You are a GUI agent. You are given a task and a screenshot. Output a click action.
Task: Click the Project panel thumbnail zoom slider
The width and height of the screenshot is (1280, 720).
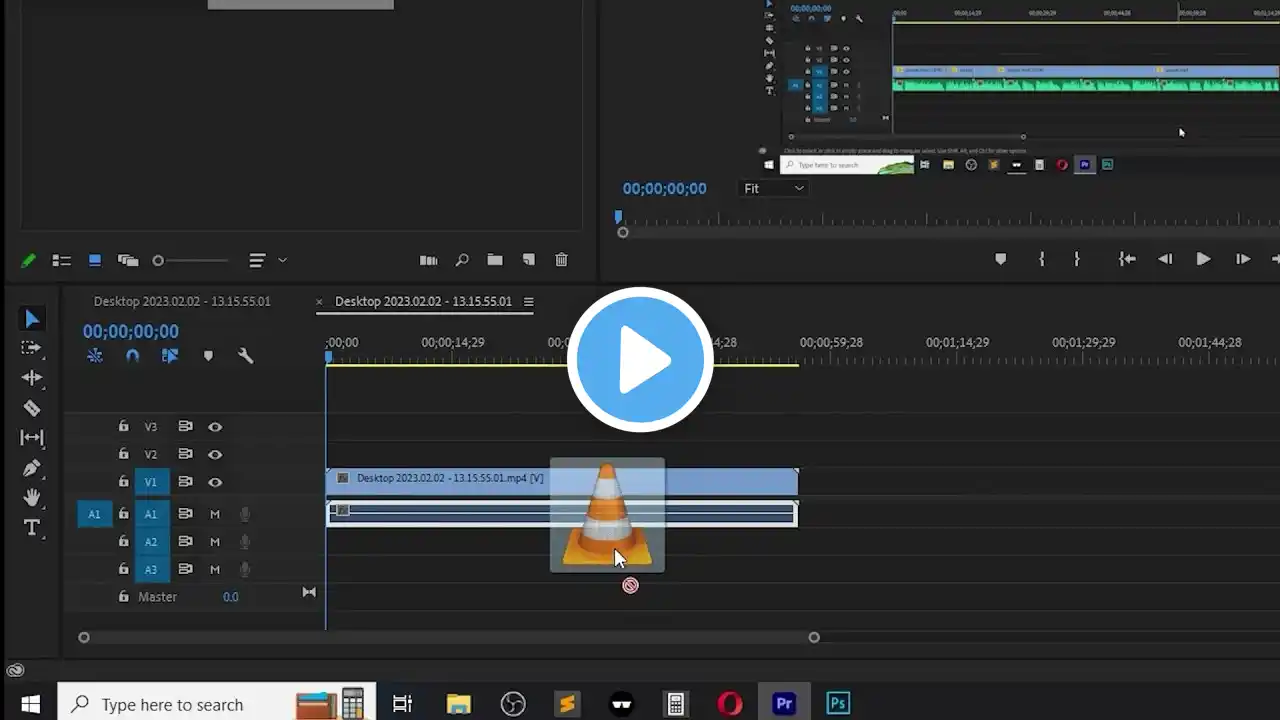click(190, 260)
